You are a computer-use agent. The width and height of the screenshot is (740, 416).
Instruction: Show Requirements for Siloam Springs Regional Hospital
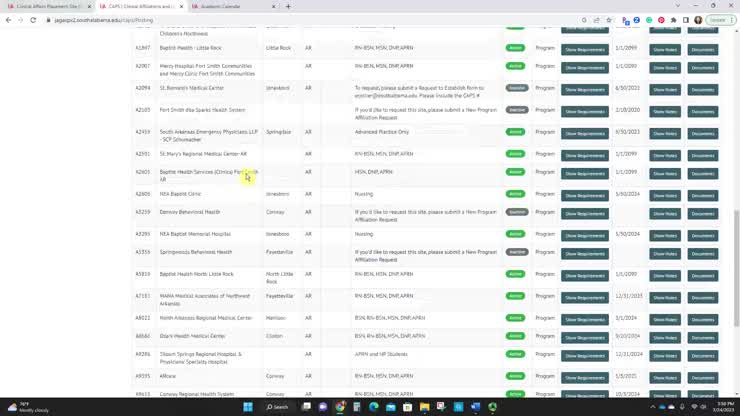click(585, 356)
